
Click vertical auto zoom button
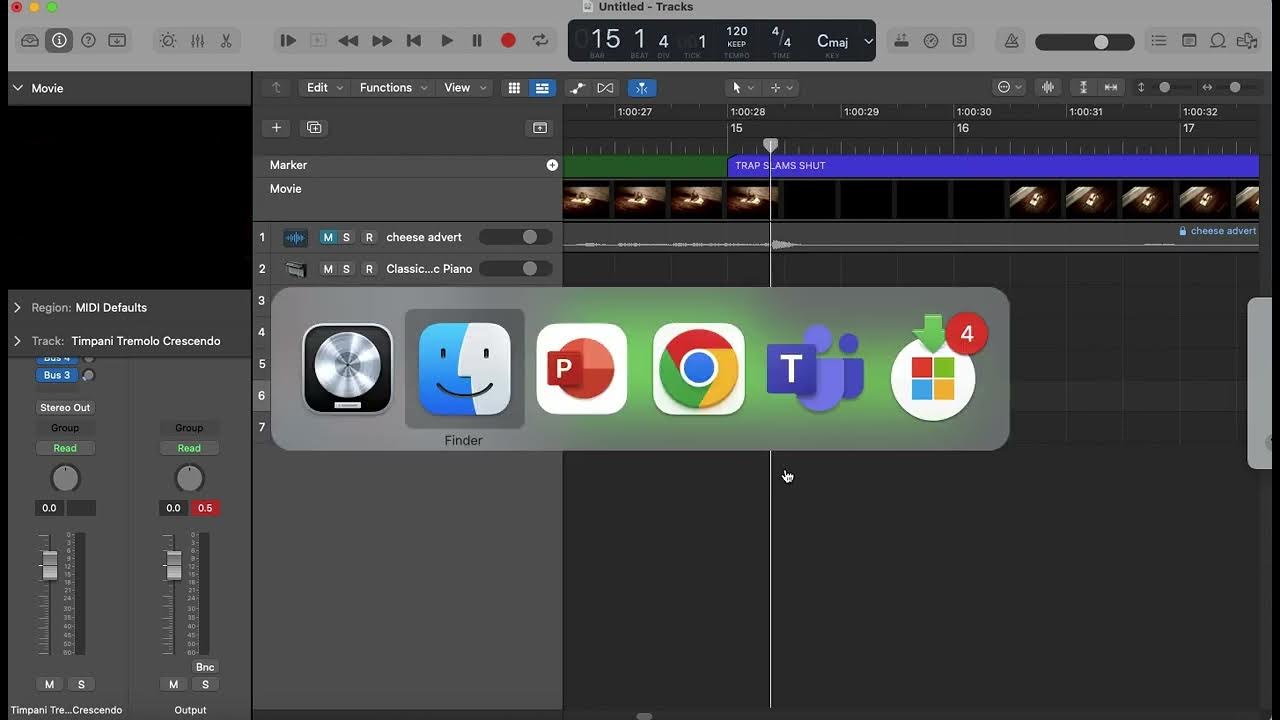(x=1083, y=88)
